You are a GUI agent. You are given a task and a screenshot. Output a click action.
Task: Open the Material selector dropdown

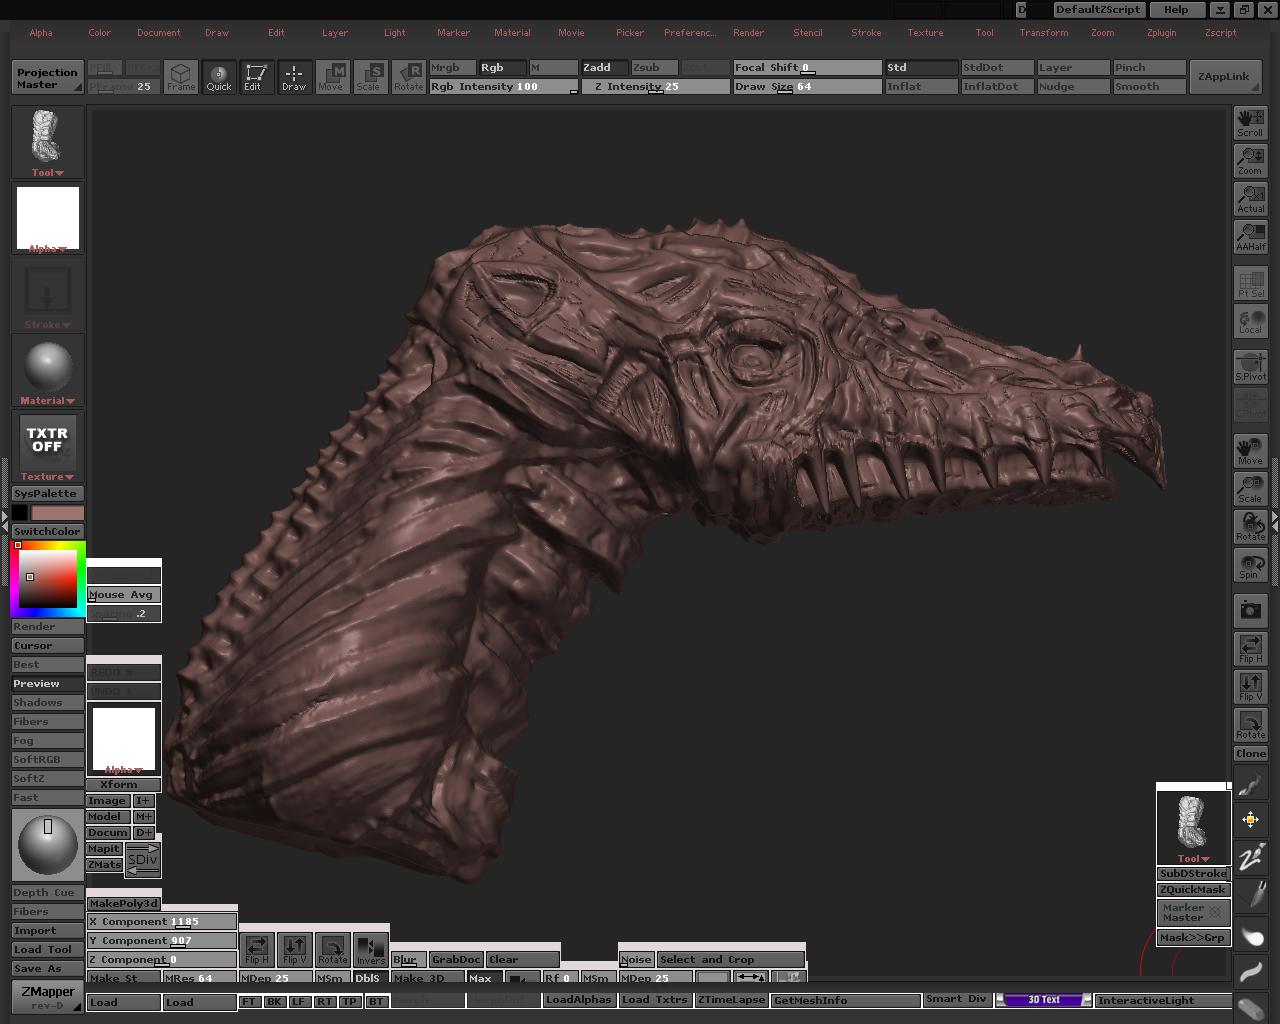47,401
